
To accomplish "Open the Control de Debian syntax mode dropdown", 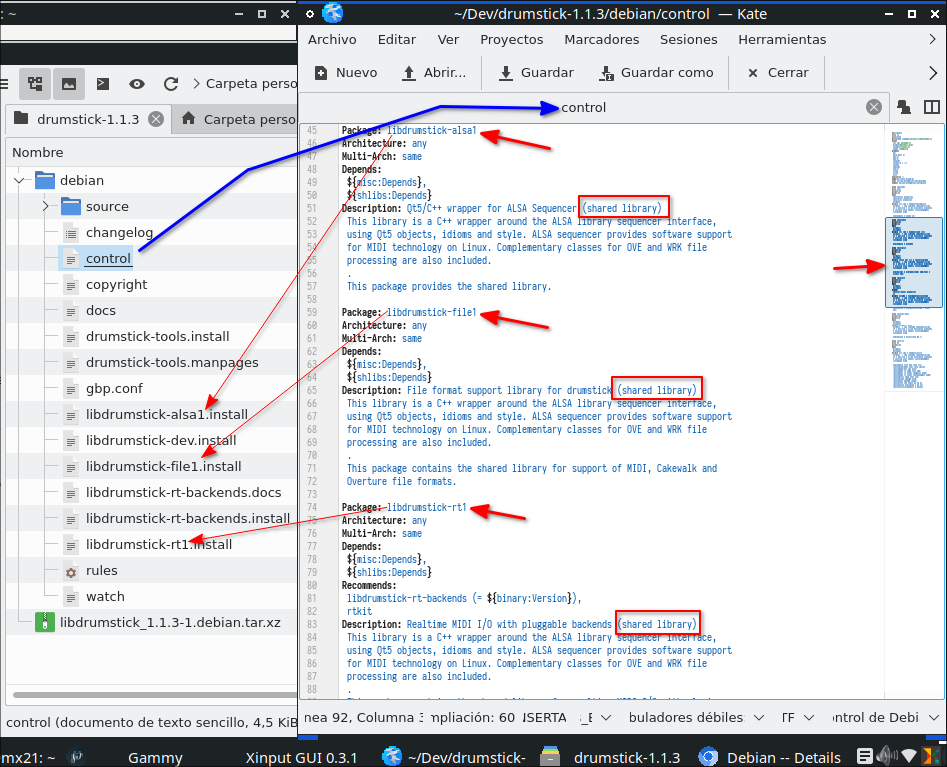I will [885, 717].
